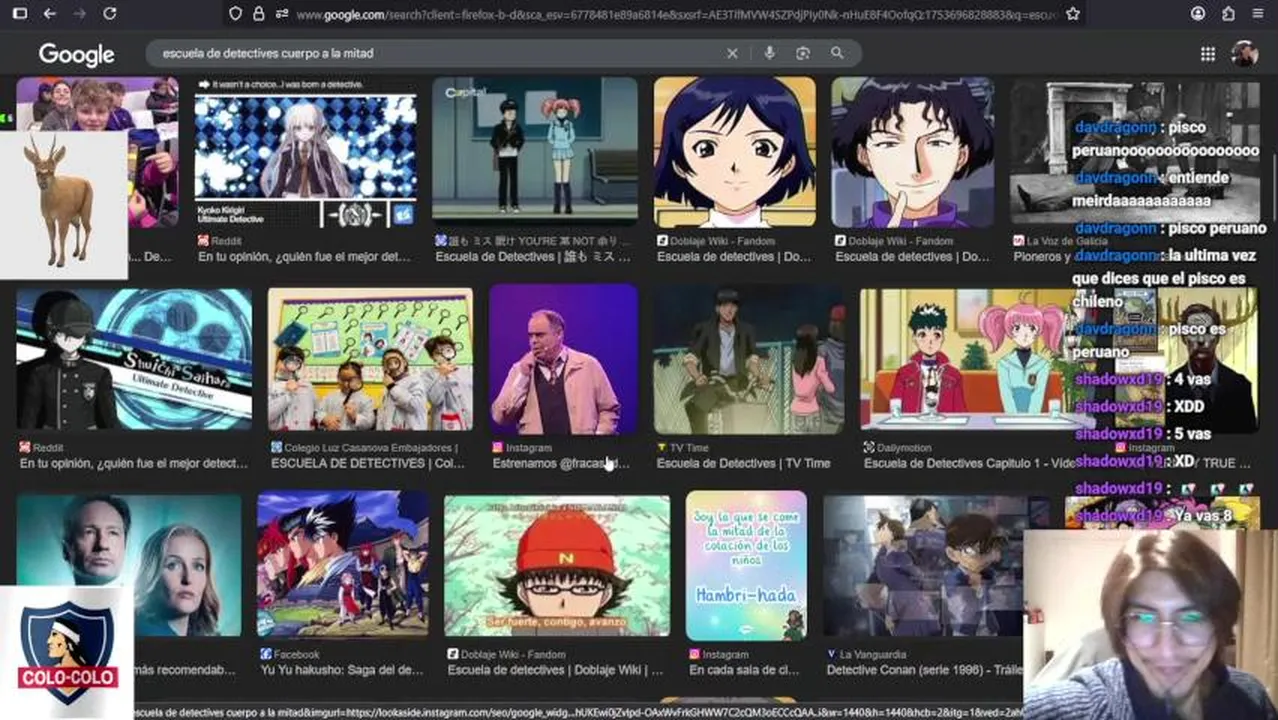
Task: Open 'Yu Yu hakusho: Saga del de...' link
Action: coord(341,669)
